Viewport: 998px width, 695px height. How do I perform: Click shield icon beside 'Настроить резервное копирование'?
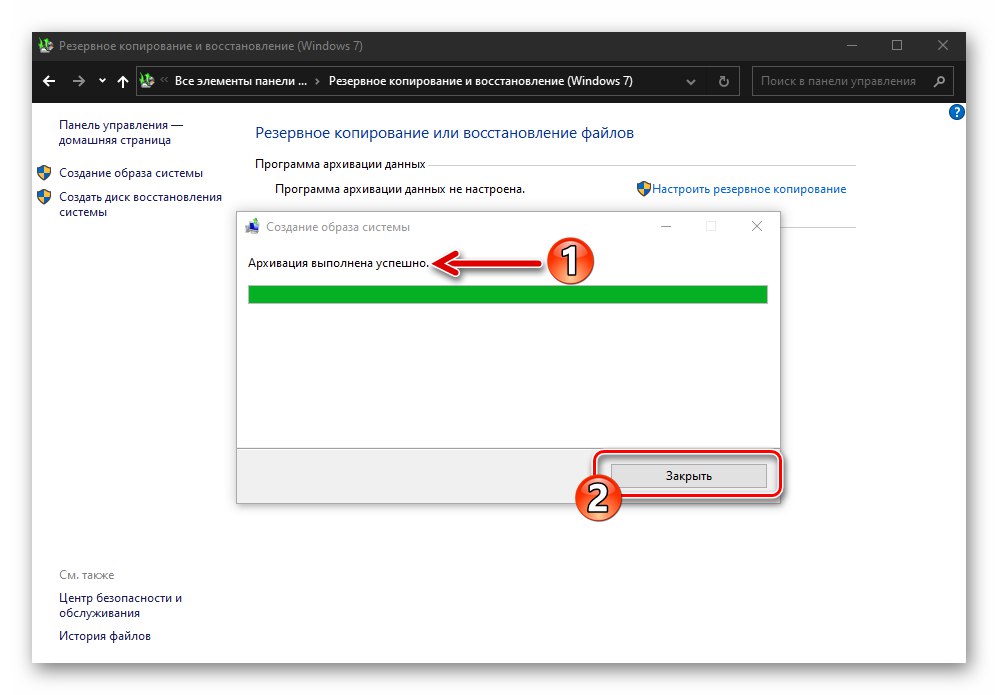(x=643, y=188)
